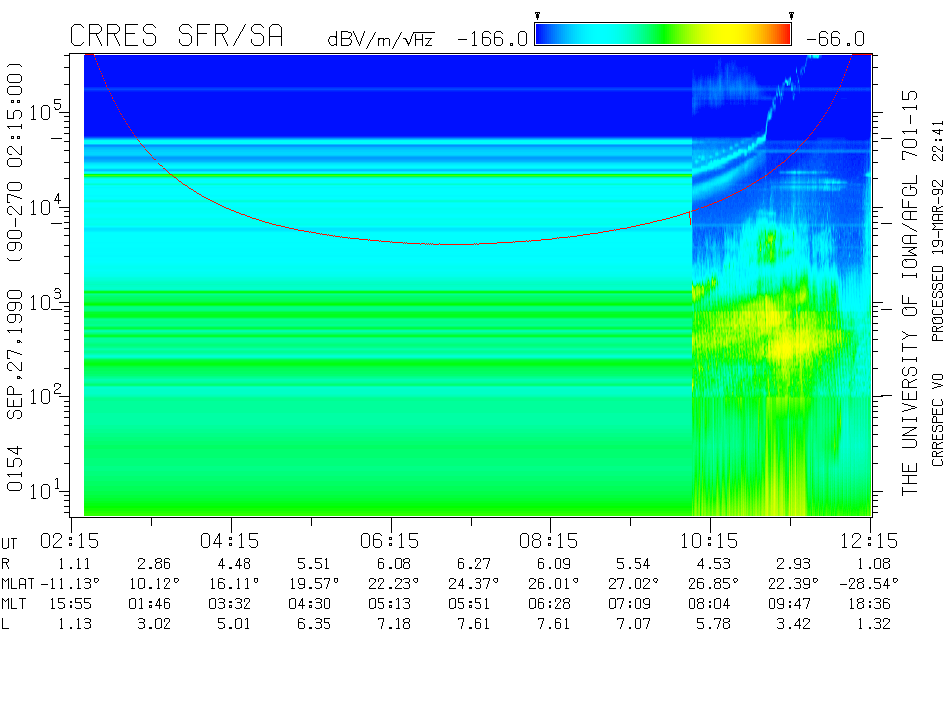Image resolution: width=945 pixels, height=720 pixels.
Task: Click the 10⁵ frequency axis label
Action: point(45,110)
